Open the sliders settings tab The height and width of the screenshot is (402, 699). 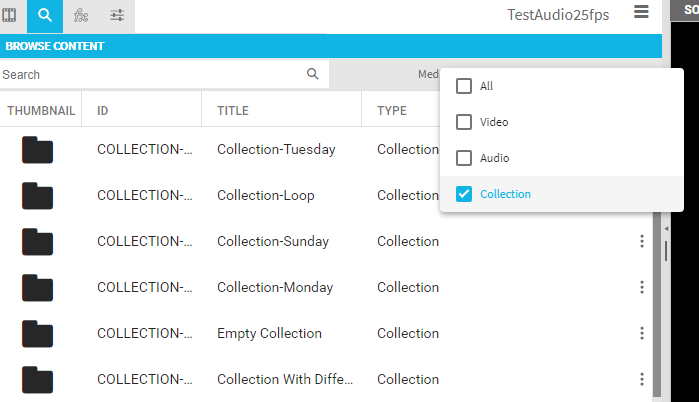[117, 15]
